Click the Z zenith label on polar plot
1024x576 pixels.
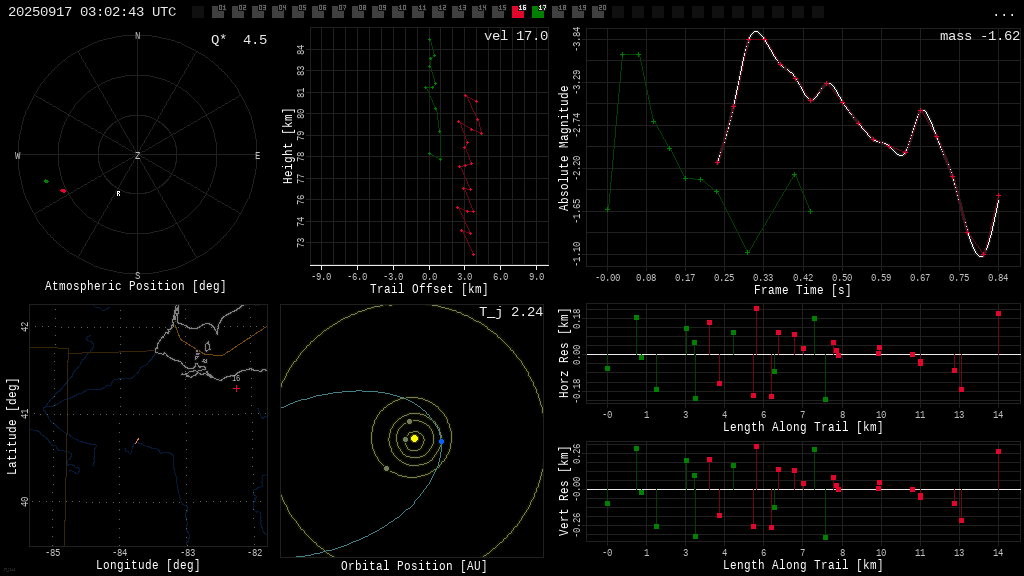[x=137, y=155]
